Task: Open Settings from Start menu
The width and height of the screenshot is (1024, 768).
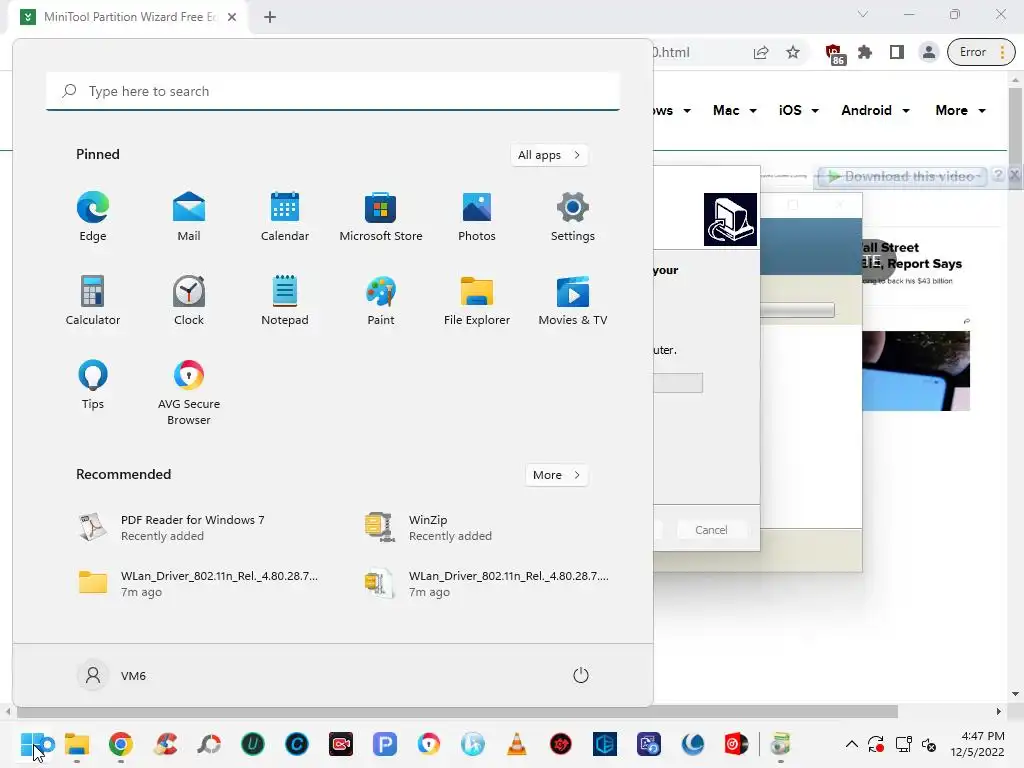Action: [x=573, y=217]
